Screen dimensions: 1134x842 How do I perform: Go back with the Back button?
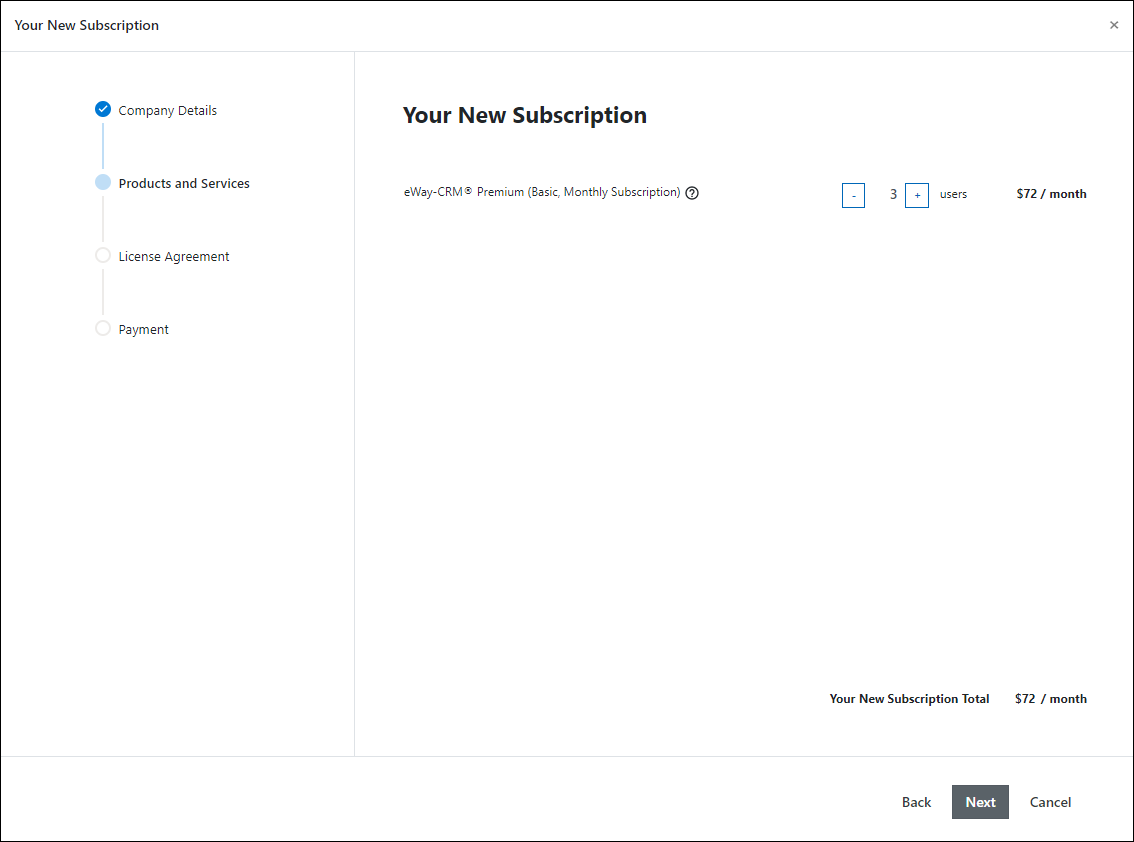tap(916, 802)
